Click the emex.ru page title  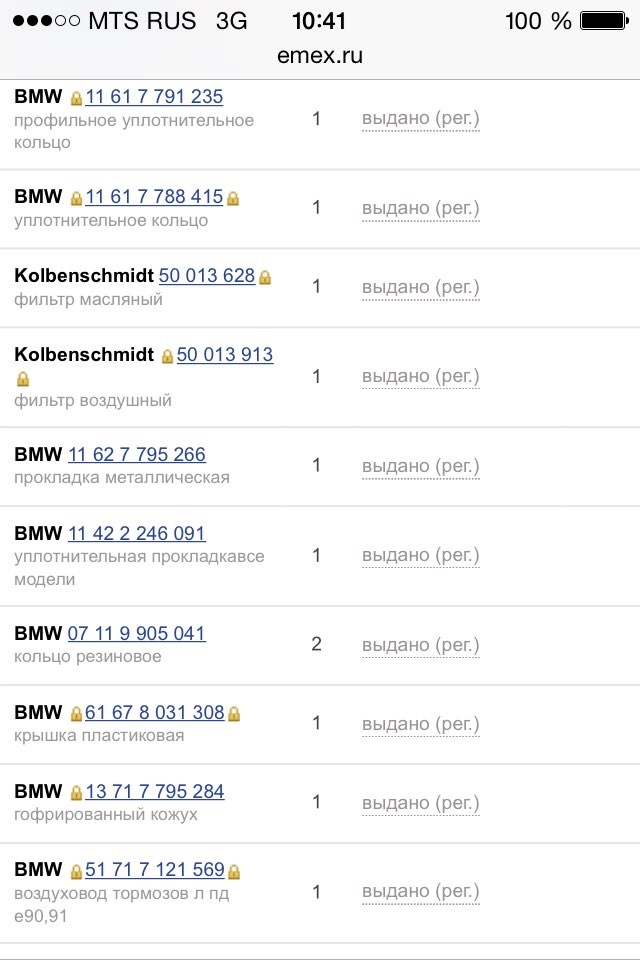pos(319,55)
